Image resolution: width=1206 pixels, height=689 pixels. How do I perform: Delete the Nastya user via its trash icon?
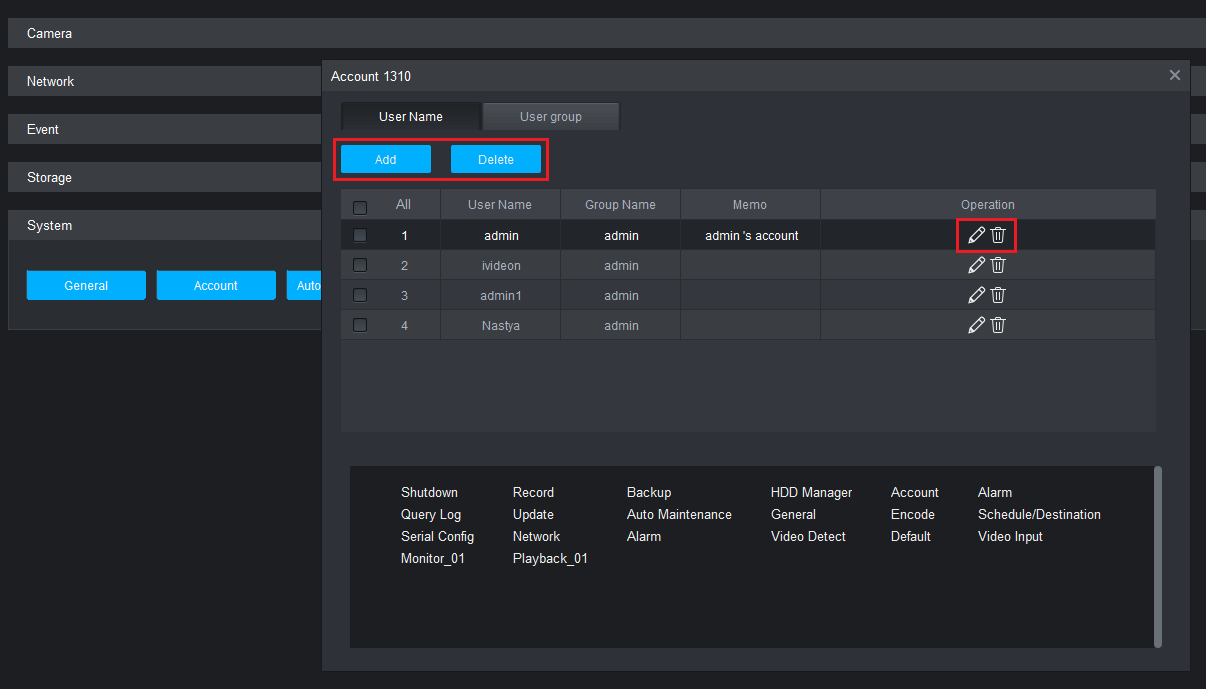click(x=998, y=325)
